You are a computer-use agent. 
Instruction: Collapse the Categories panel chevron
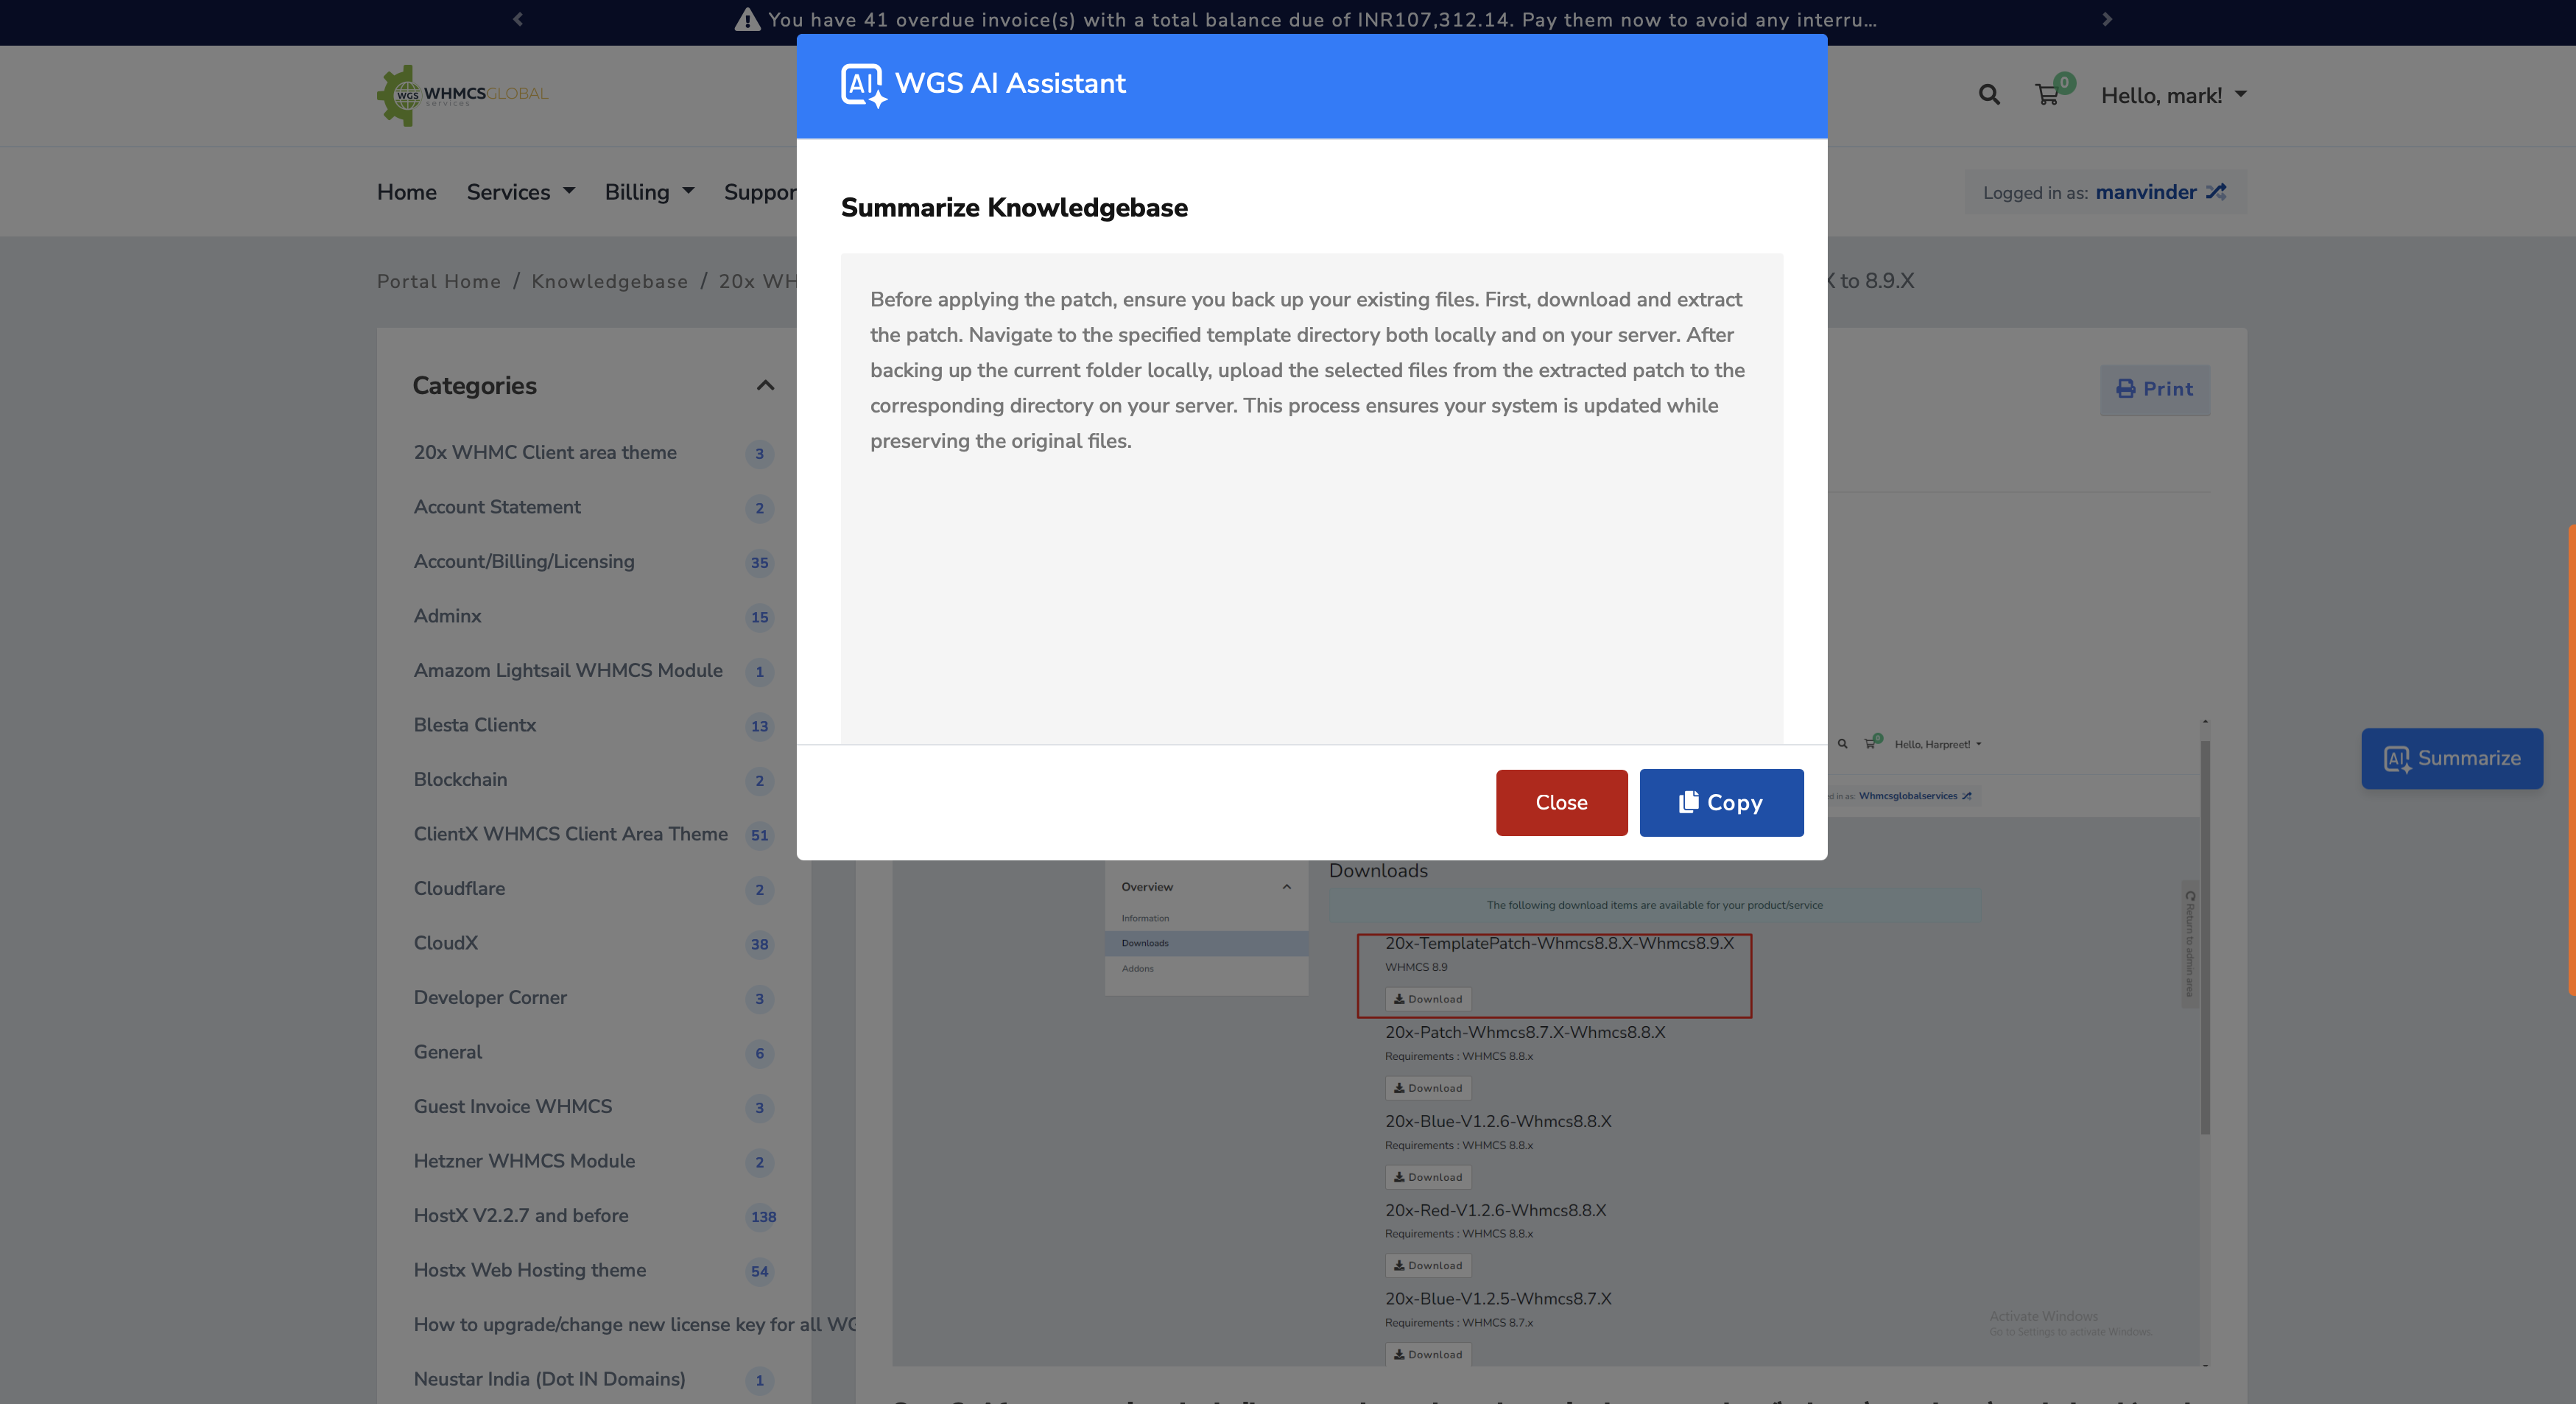[x=765, y=385]
